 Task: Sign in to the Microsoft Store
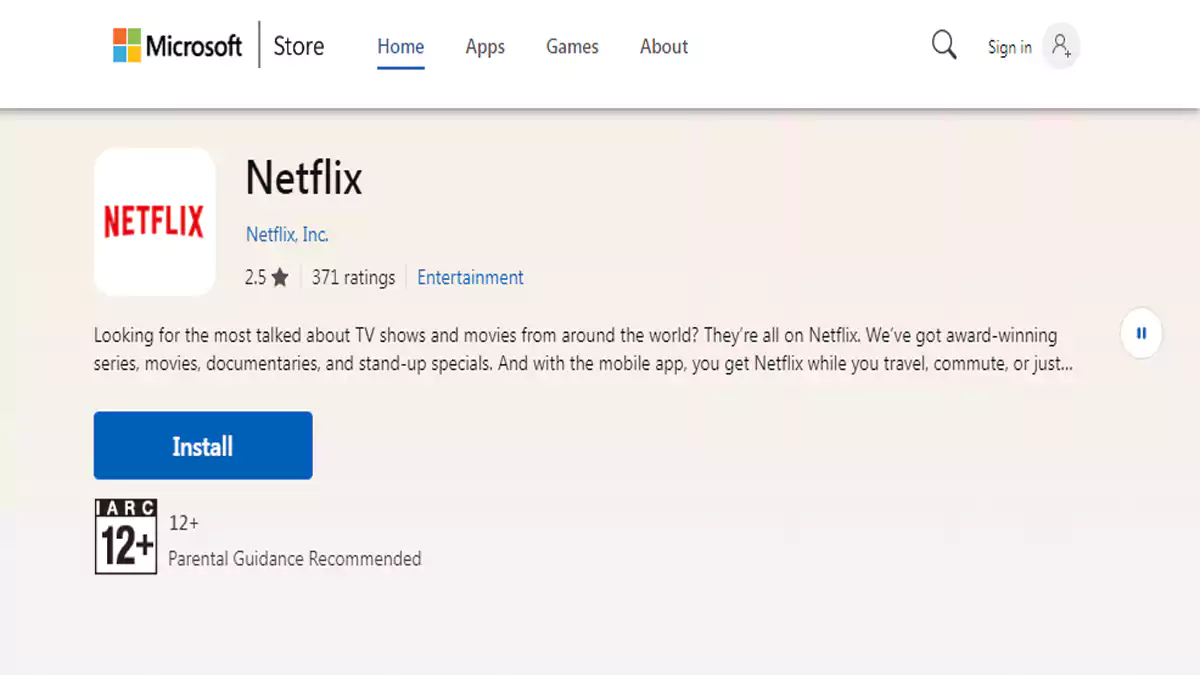click(1009, 46)
